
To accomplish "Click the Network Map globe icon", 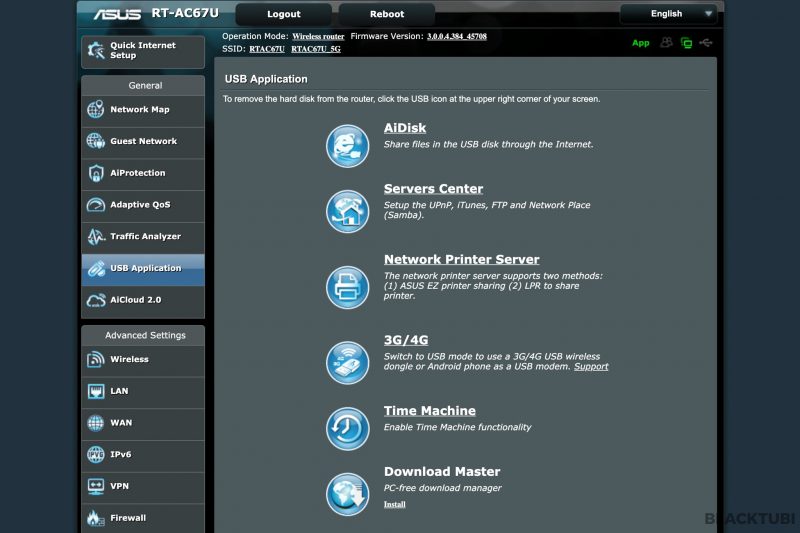I will (95, 109).
